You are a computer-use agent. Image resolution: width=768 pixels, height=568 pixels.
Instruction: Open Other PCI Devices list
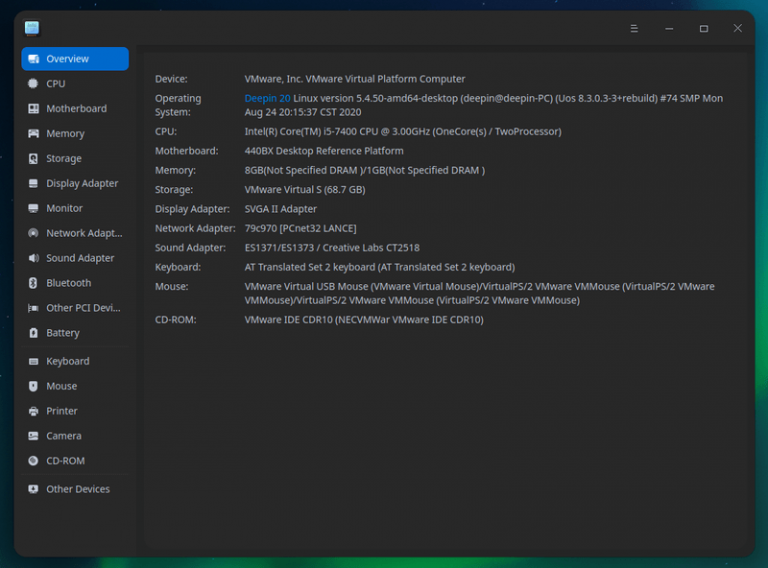[82, 308]
